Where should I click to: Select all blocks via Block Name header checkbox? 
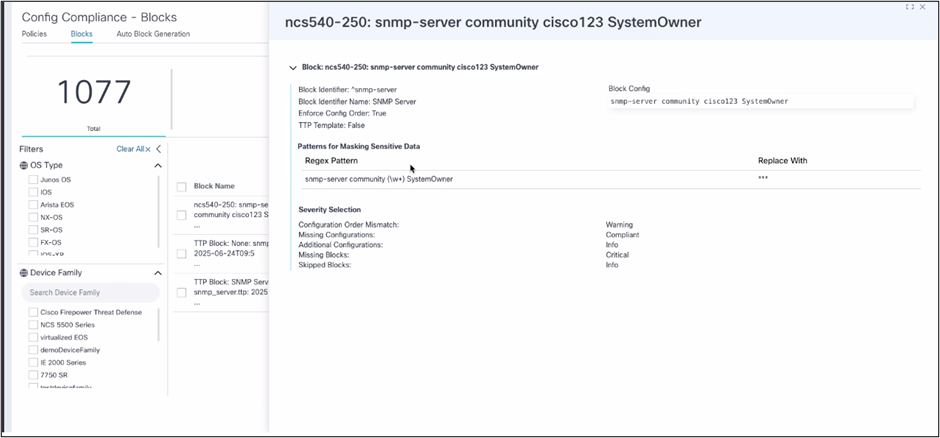click(181, 187)
